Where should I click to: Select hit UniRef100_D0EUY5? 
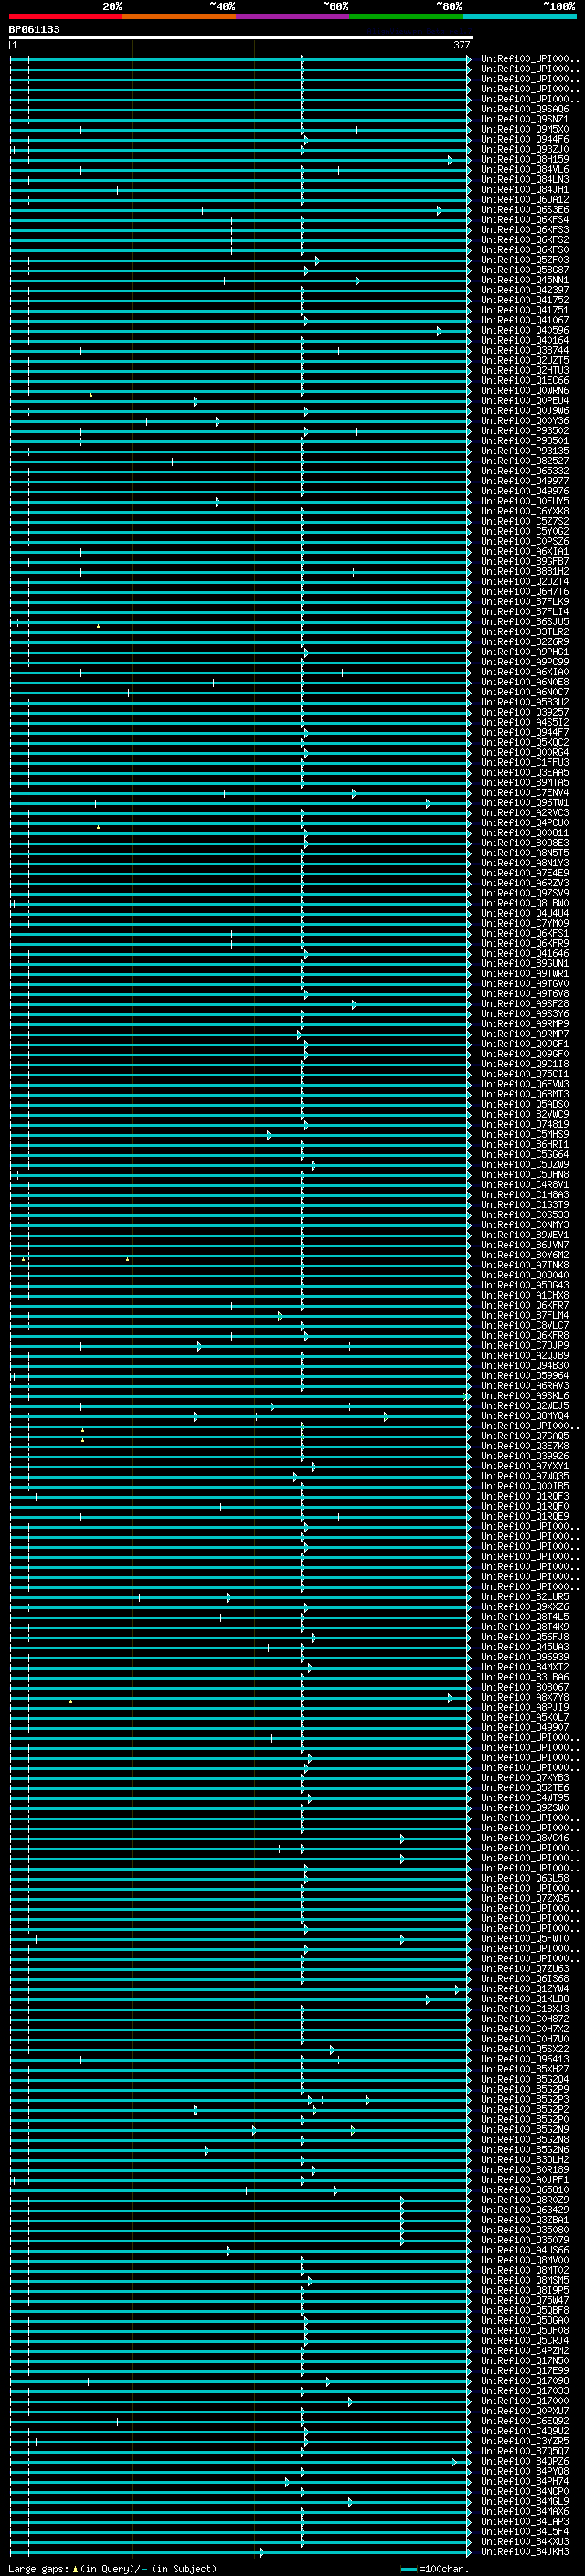coord(524,501)
